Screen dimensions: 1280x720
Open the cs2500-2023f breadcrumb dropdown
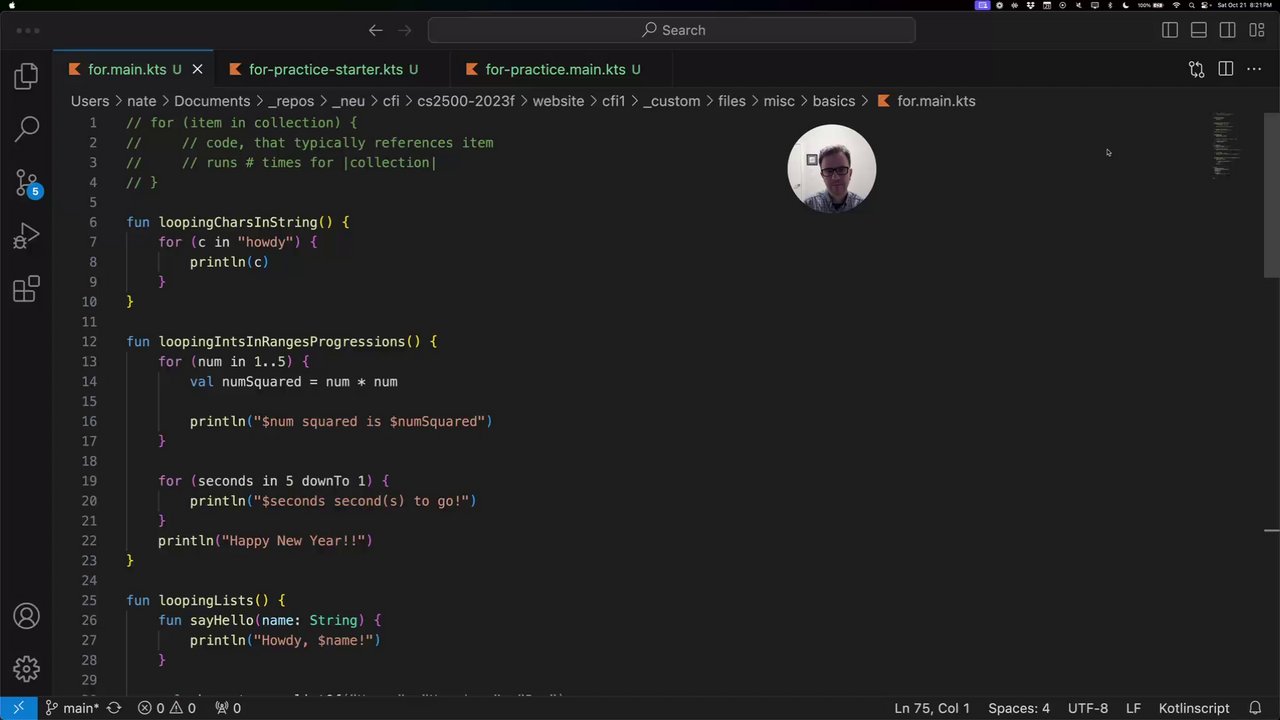point(466,101)
